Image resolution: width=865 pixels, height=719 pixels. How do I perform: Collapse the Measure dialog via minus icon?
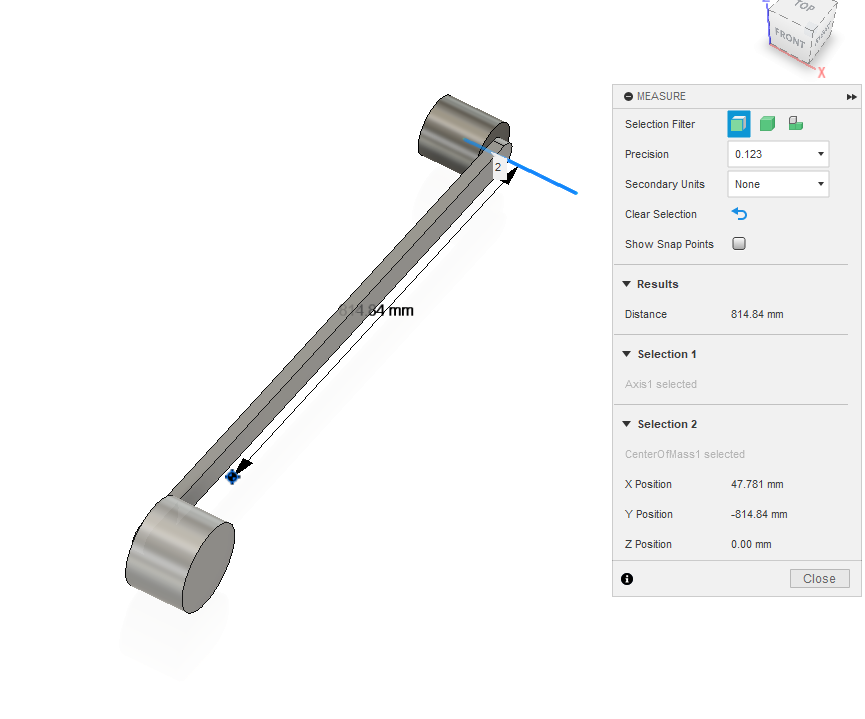pyautogui.click(x=628, y=97)
